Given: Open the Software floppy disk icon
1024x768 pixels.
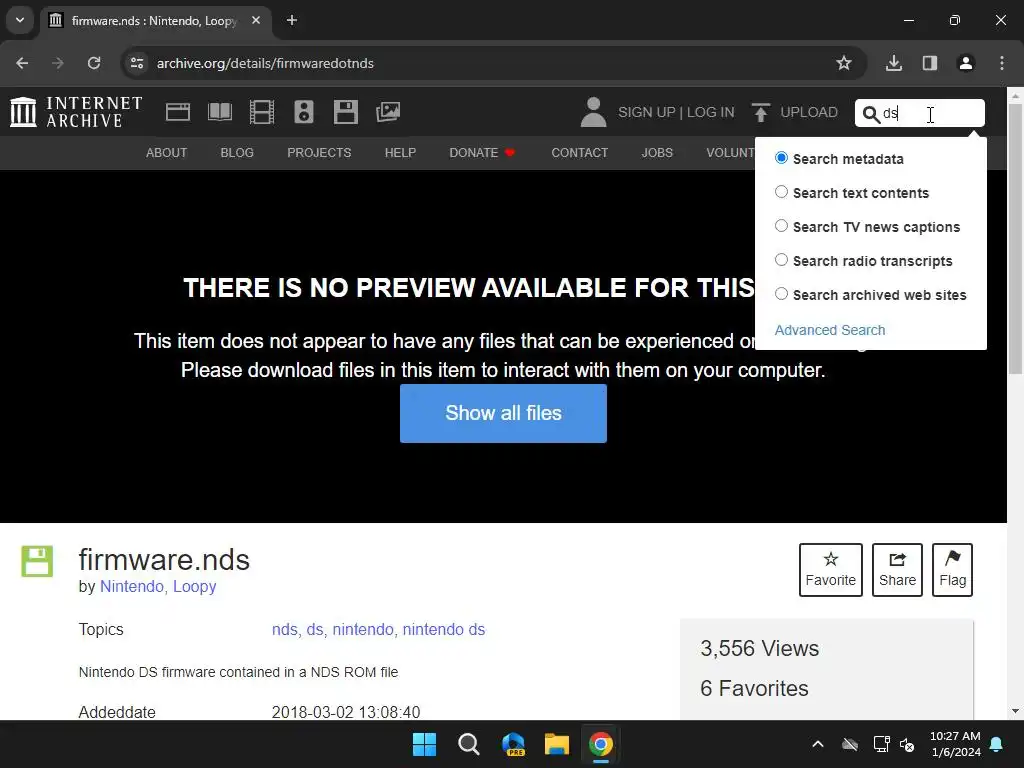Looking at the screenshot, I should click(345, 112).
